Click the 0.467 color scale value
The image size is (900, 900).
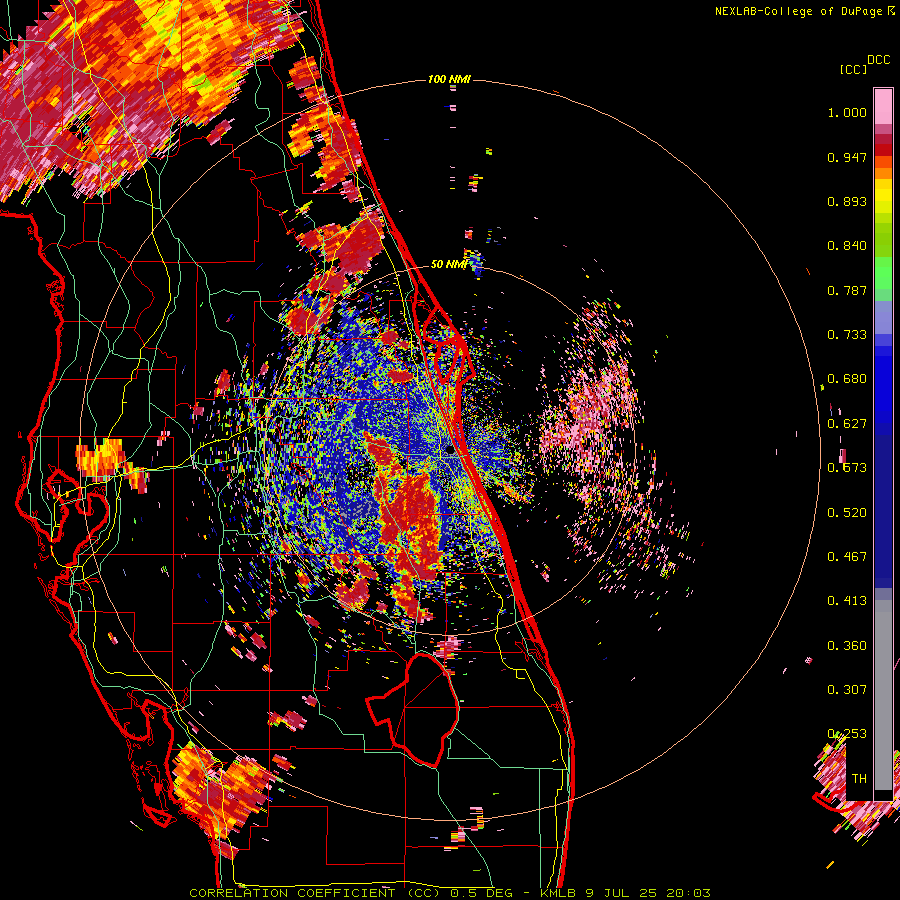(847, 557)
